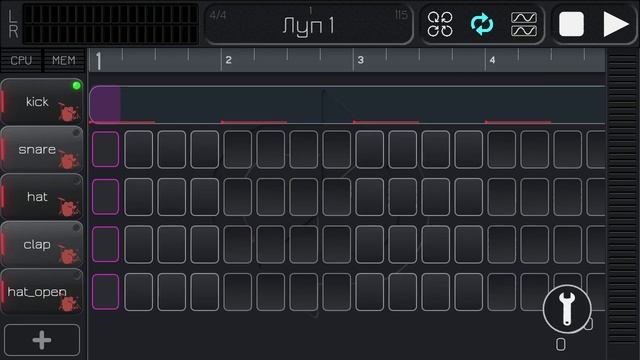Image resolution: width=640 pixels, height=360 pixels.
Task: Enable seventh step pad on hat row
Action: pyautogui.click(x=303, y=197)
